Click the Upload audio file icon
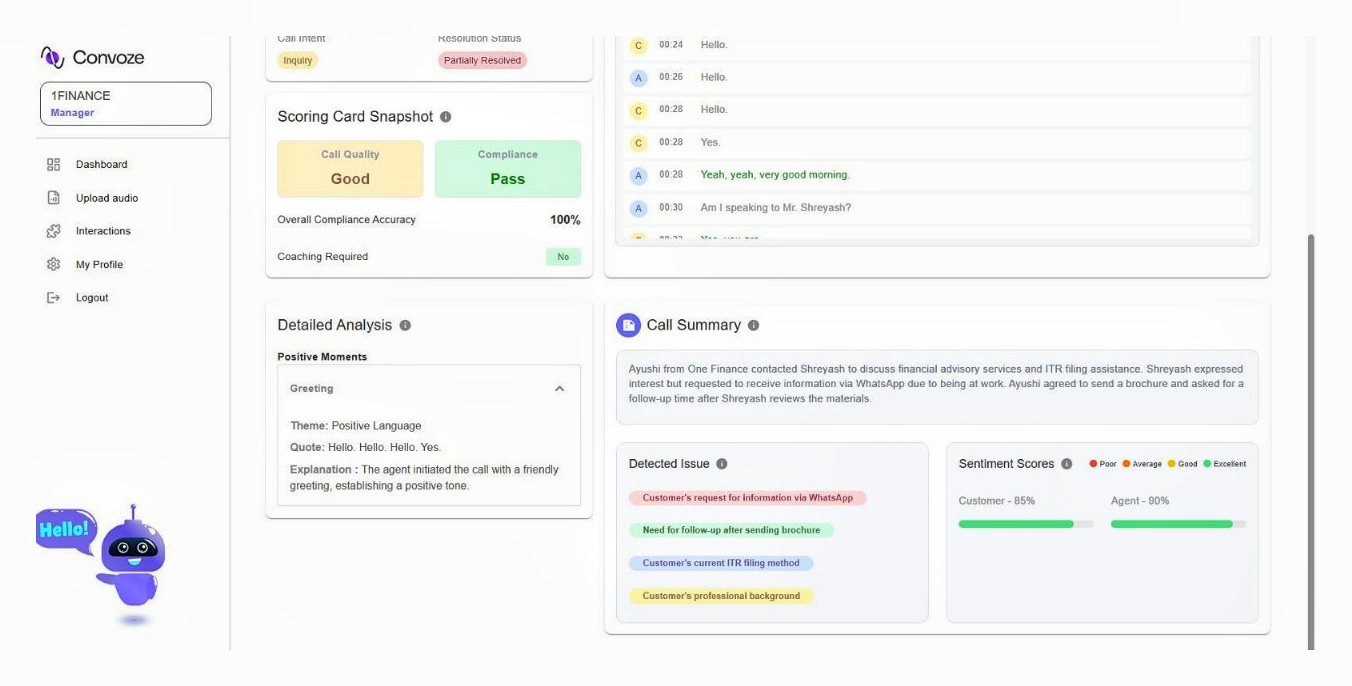1352x686 pixels. point(54,198)
